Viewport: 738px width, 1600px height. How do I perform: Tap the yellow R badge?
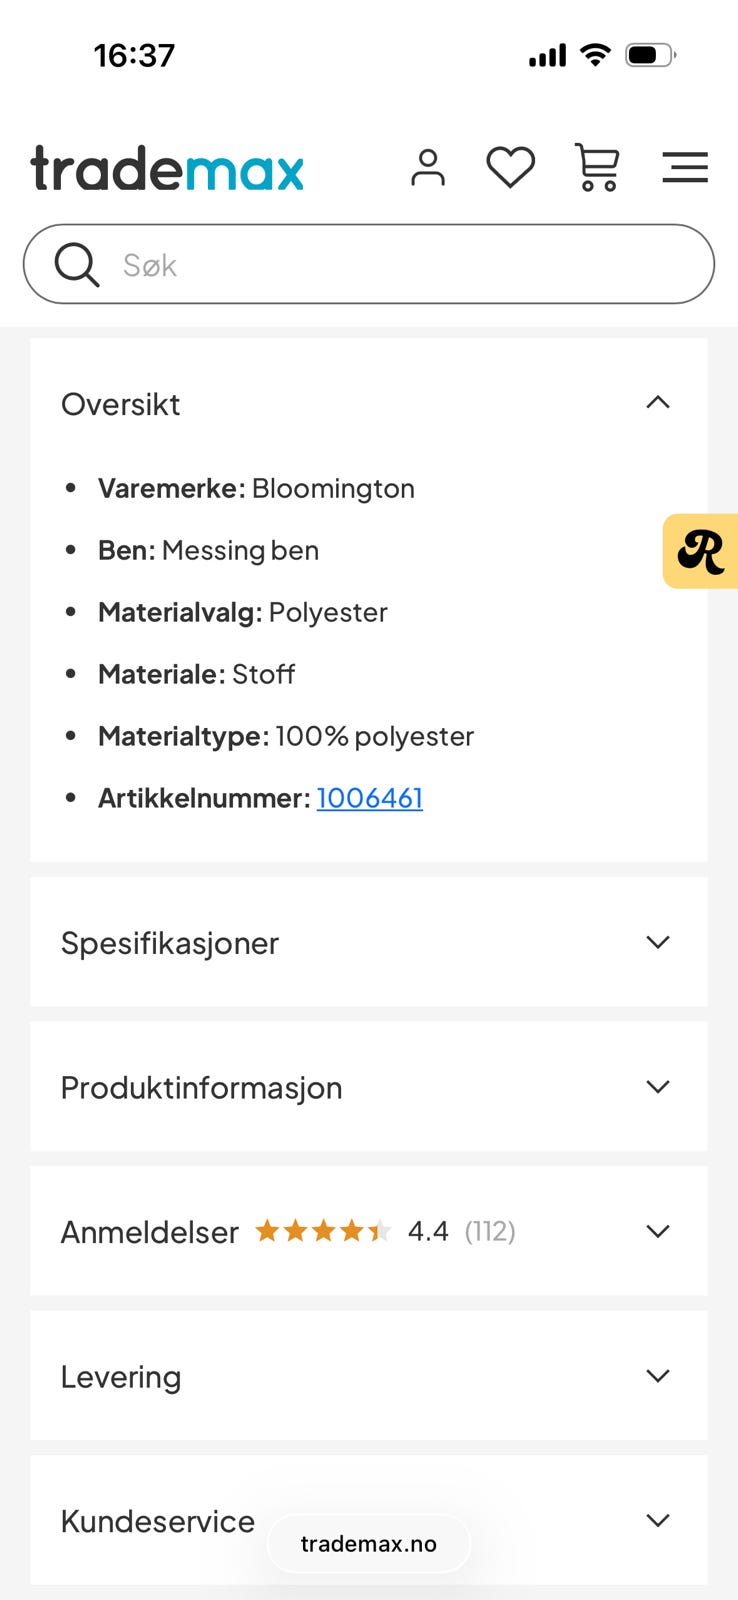701,551
